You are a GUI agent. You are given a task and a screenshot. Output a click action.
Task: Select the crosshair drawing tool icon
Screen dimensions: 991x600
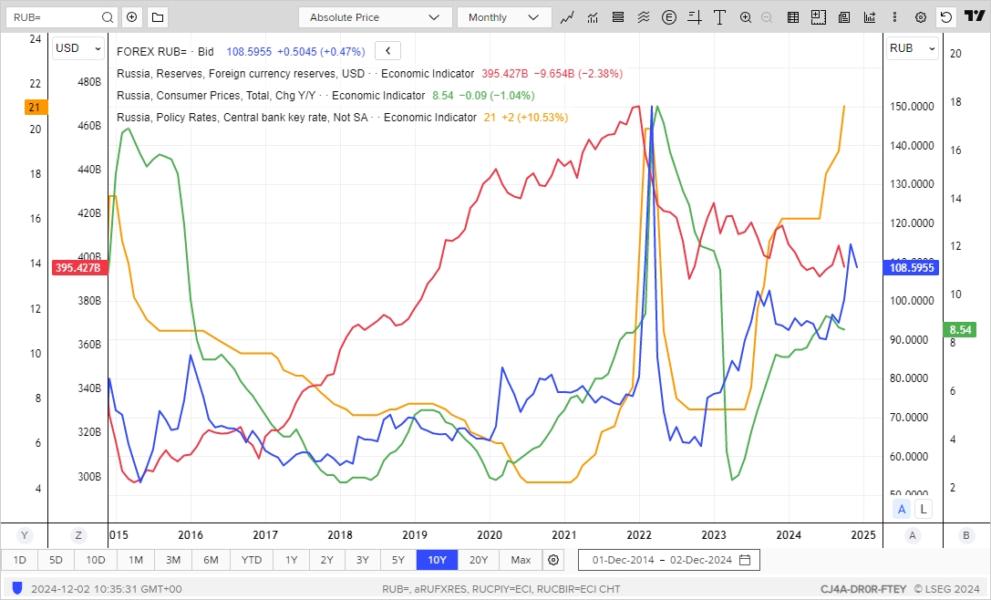tap(695, 17)
